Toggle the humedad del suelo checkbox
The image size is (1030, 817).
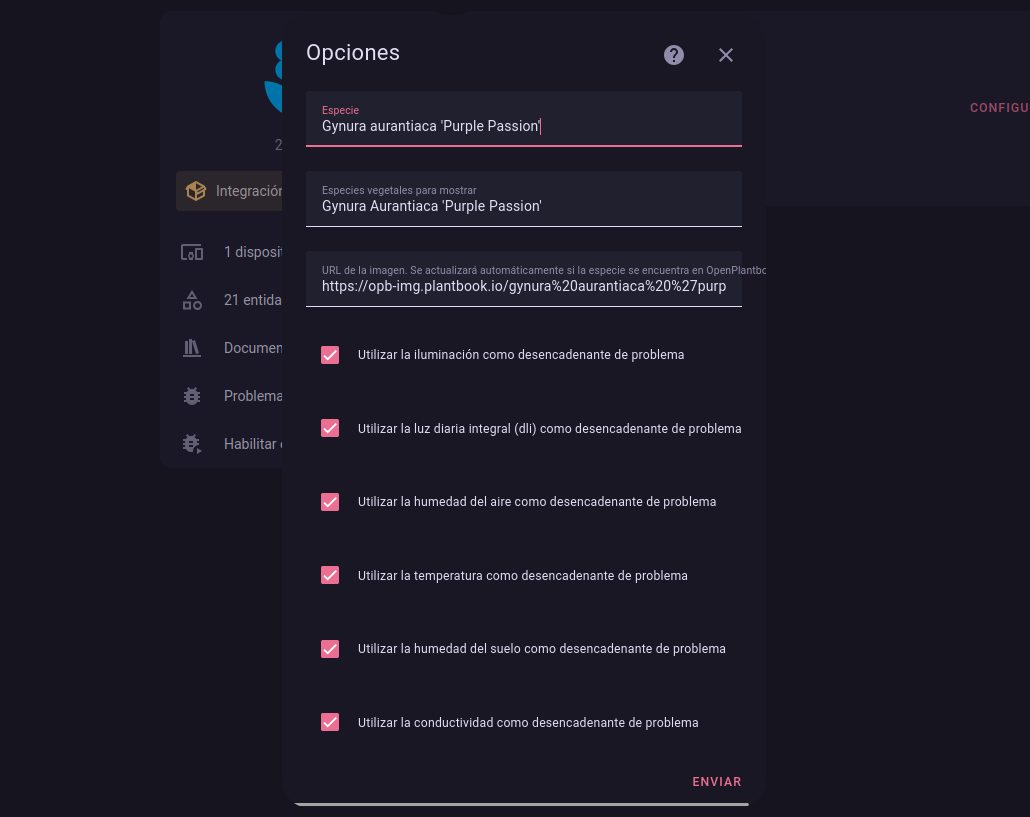tap(330, 649)
